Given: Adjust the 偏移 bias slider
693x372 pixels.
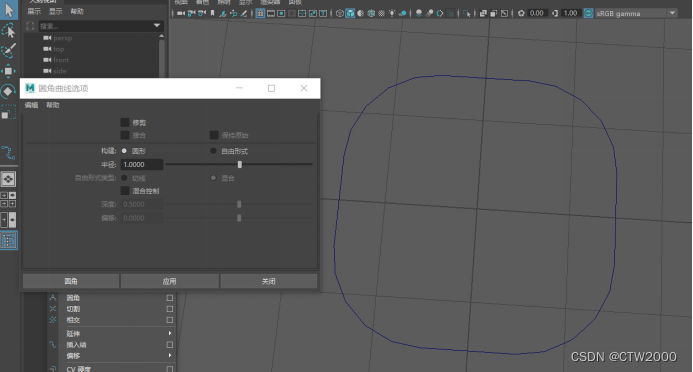Looking at the screenshot, I should [x=239, y=218].
